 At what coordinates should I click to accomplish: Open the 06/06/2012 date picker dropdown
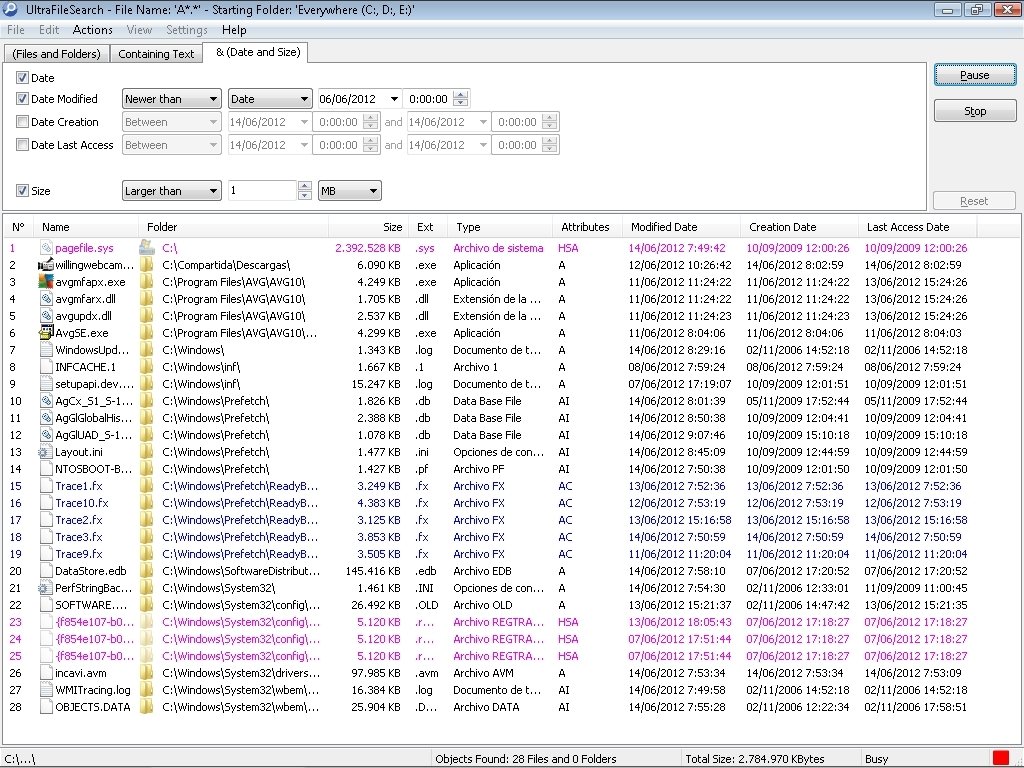(394, 99)
